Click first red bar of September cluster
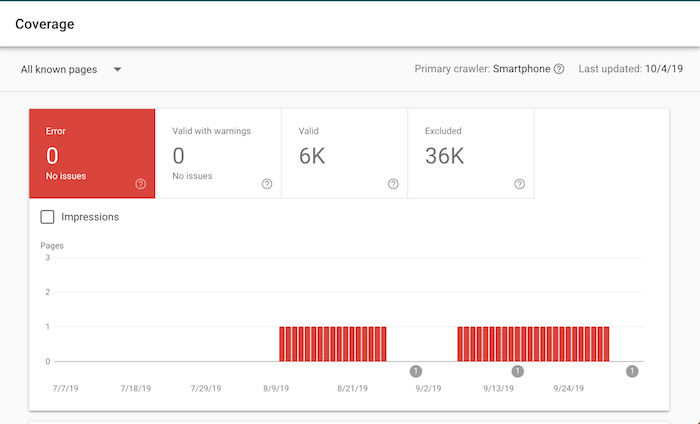The image size is (700, 424). point(461,344)
